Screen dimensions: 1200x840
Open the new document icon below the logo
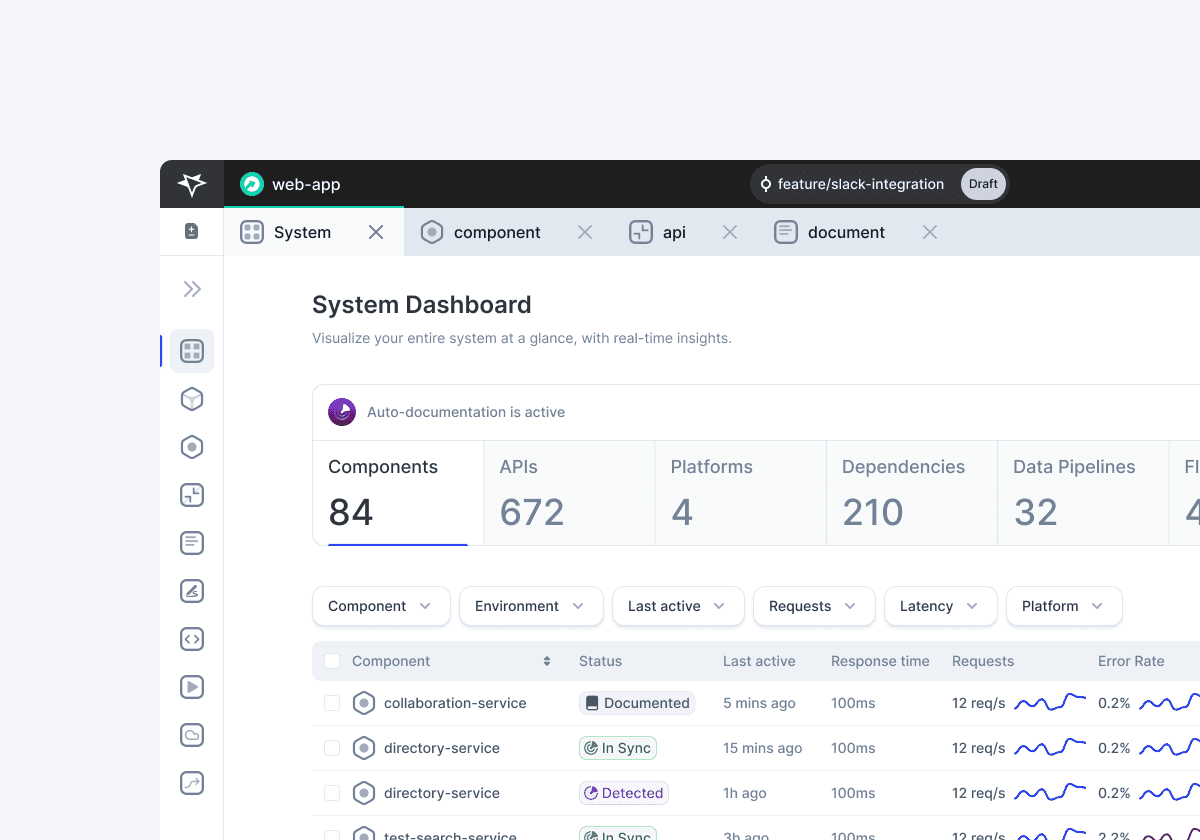(192, 232)
